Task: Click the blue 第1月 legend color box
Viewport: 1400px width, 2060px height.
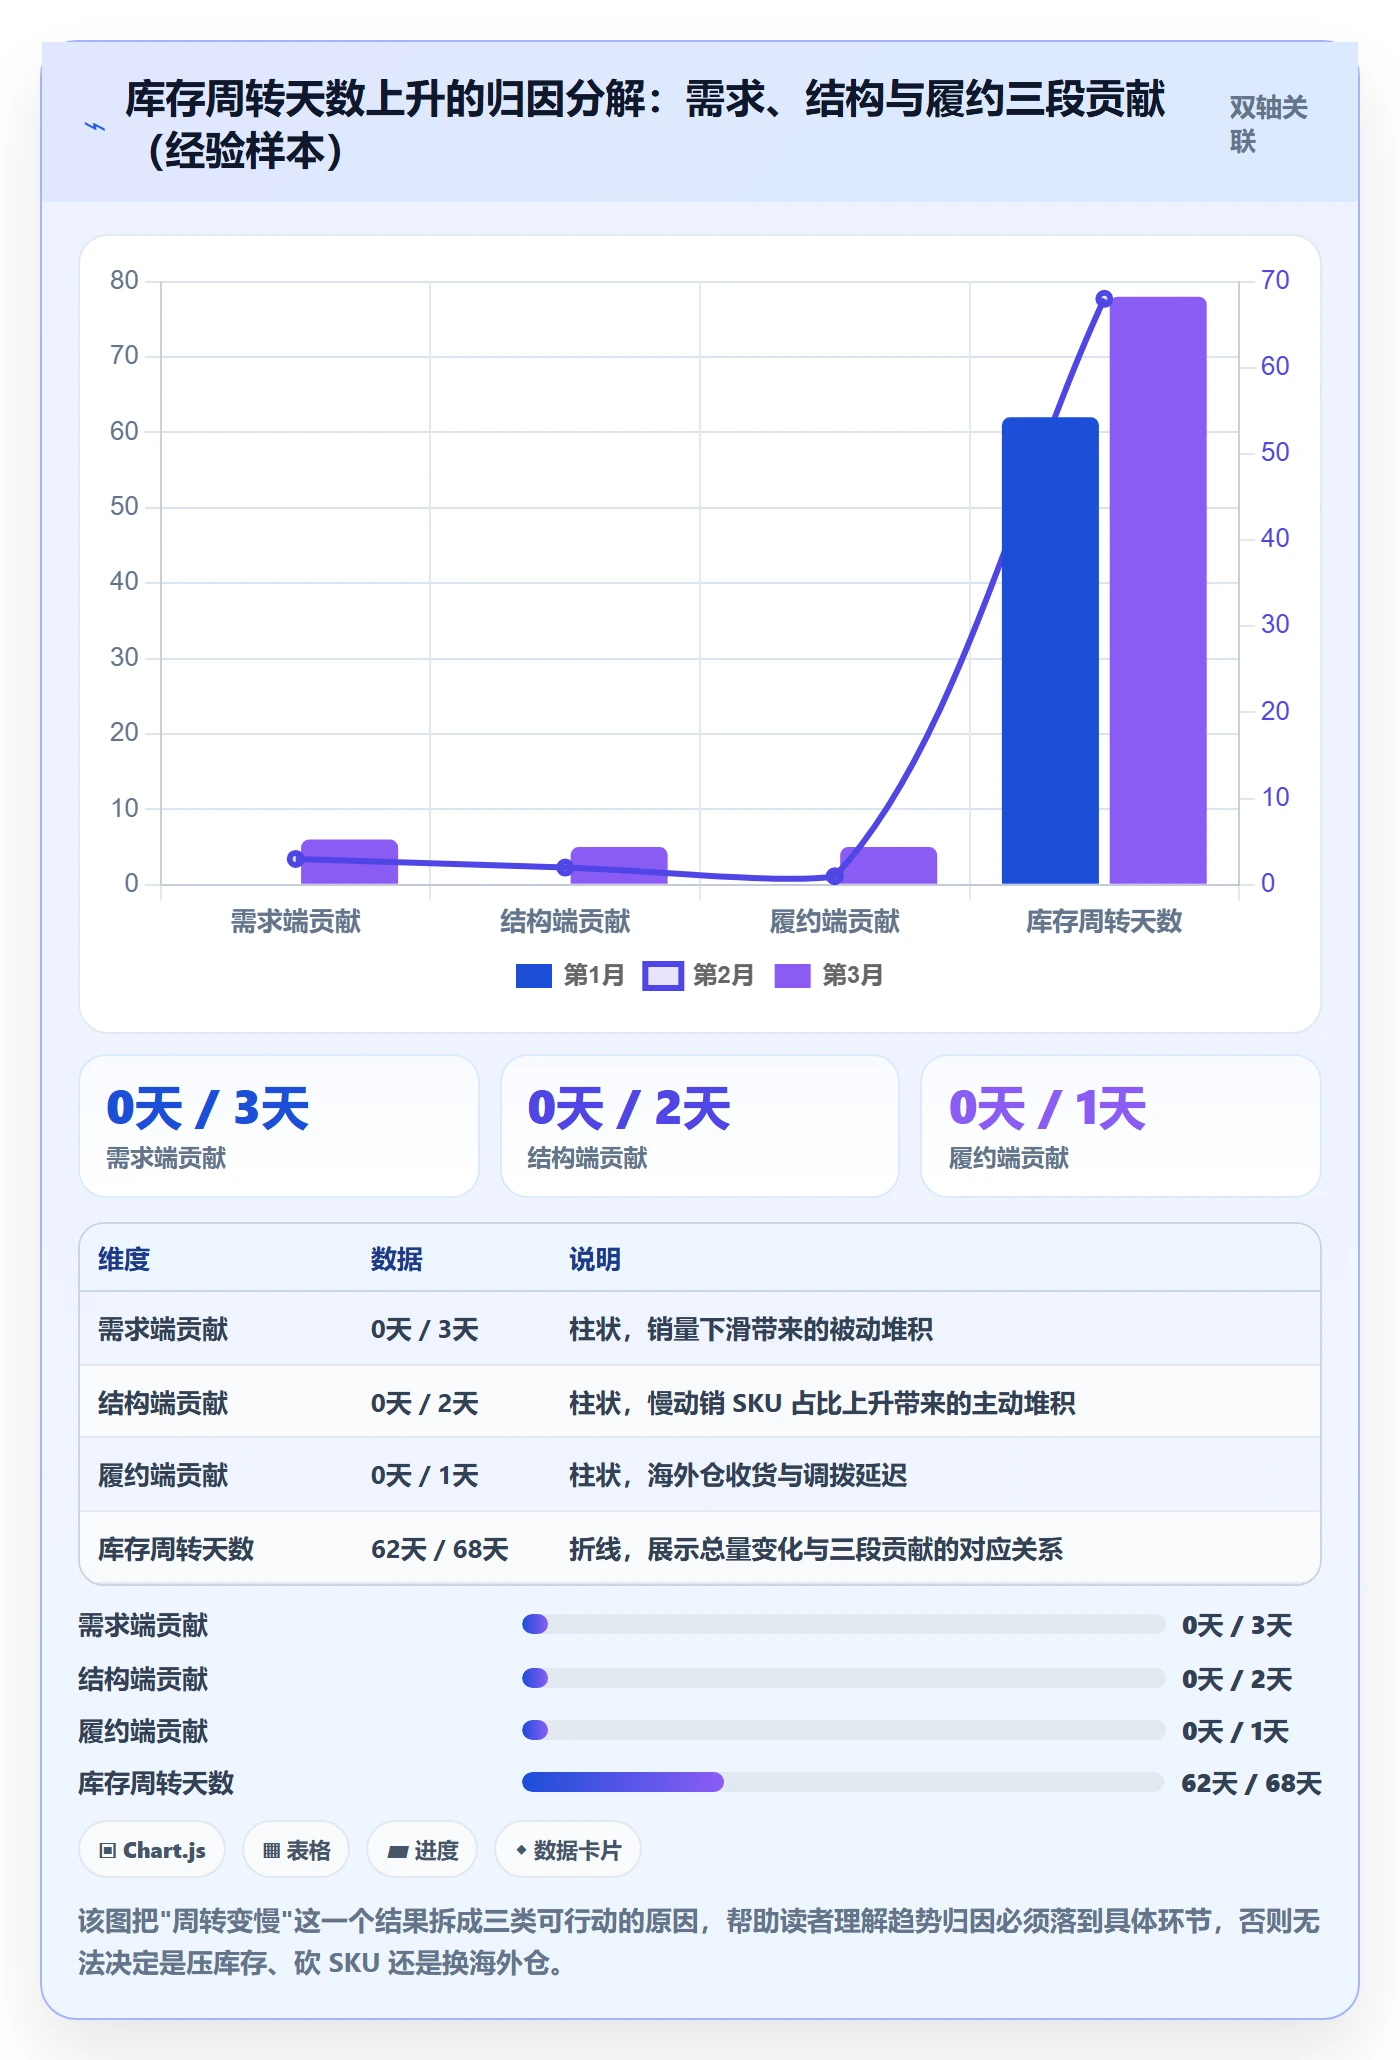Action: (534, 976)
